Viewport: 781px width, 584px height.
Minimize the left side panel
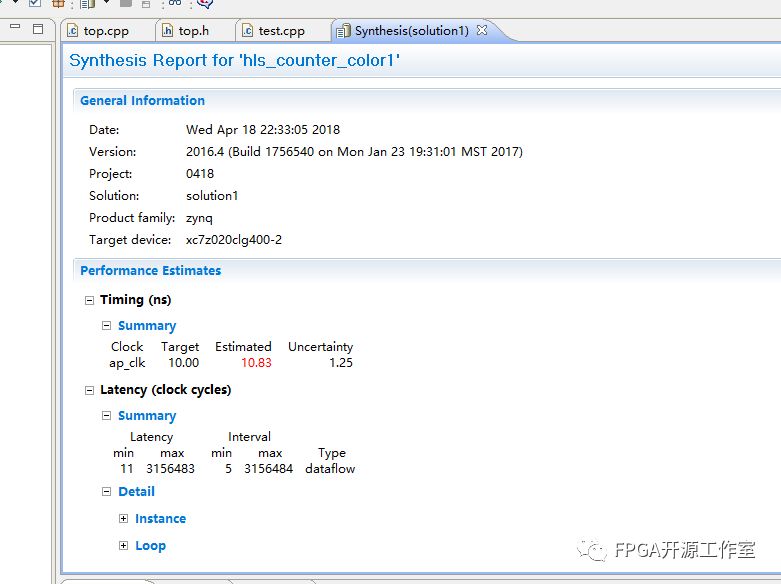pyautogui.click(x=13, y=29)
